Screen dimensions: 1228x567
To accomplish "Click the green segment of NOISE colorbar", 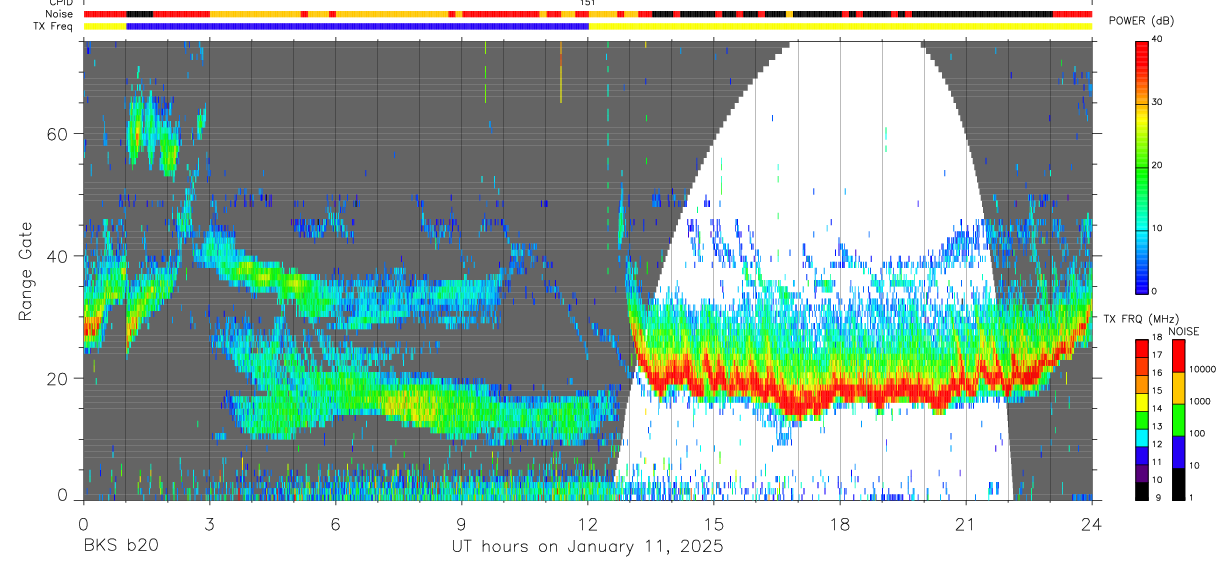I will coord(1178,420).
